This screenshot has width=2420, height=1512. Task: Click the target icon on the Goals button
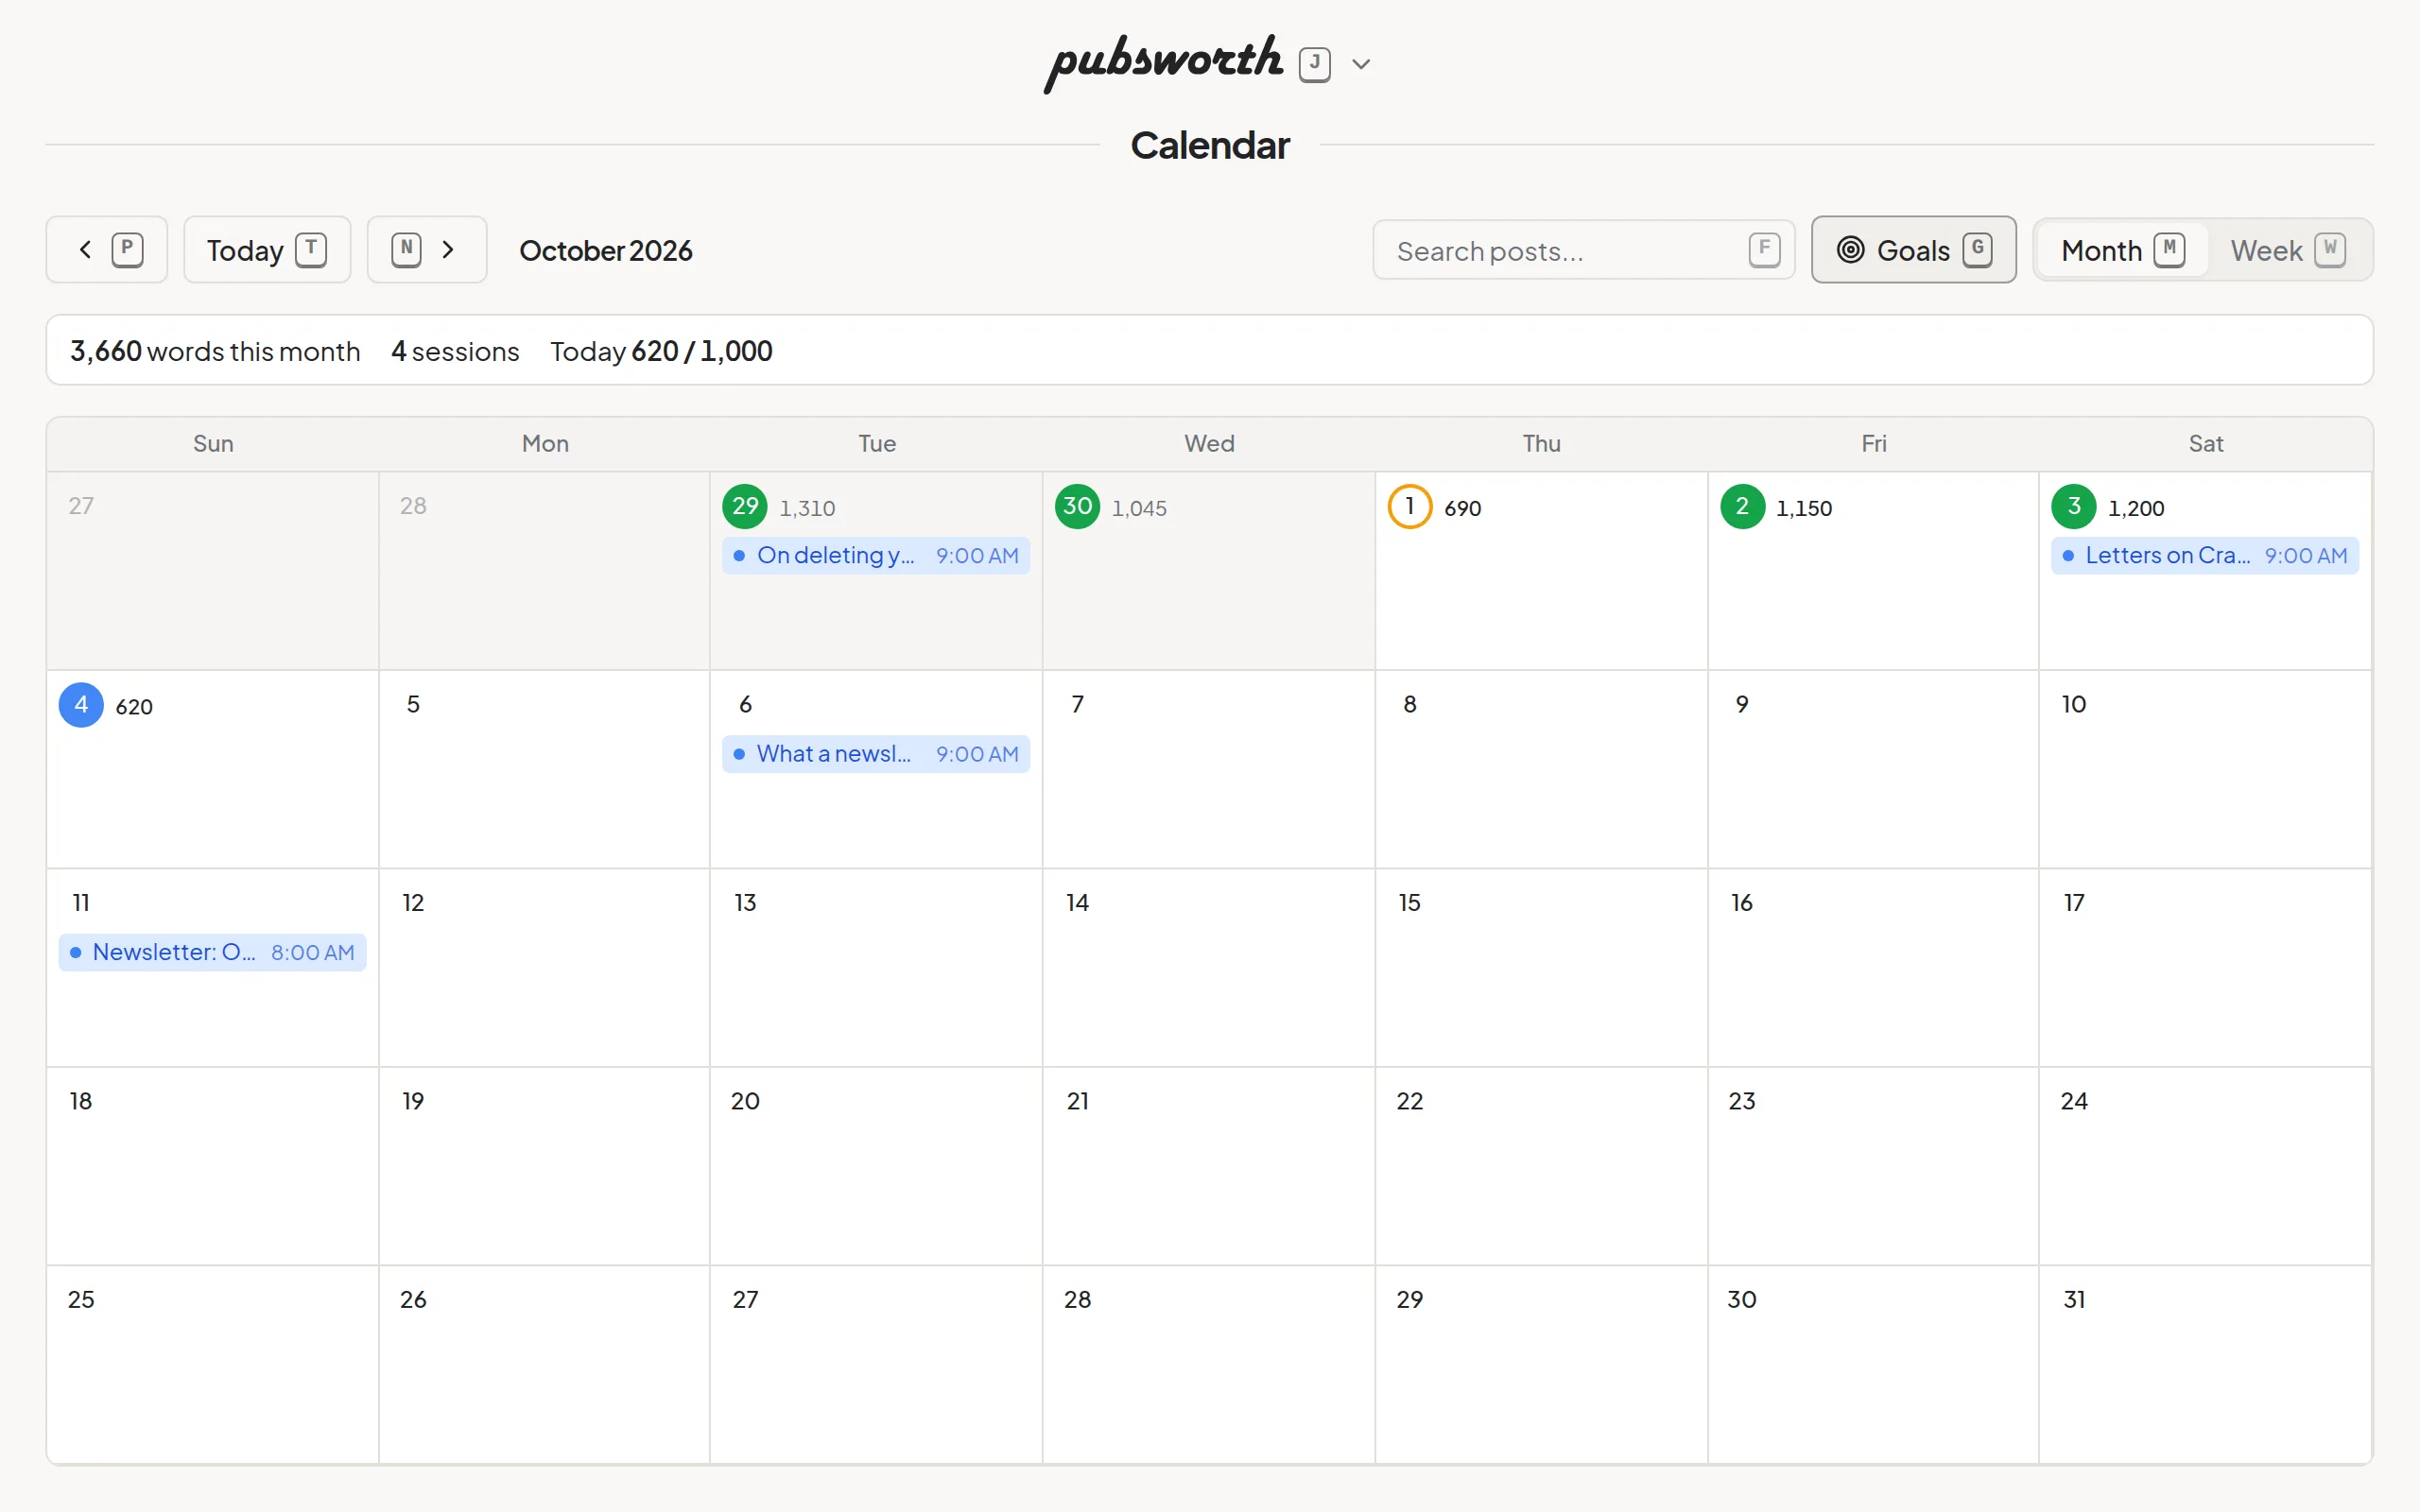(x=1851, y=250)
